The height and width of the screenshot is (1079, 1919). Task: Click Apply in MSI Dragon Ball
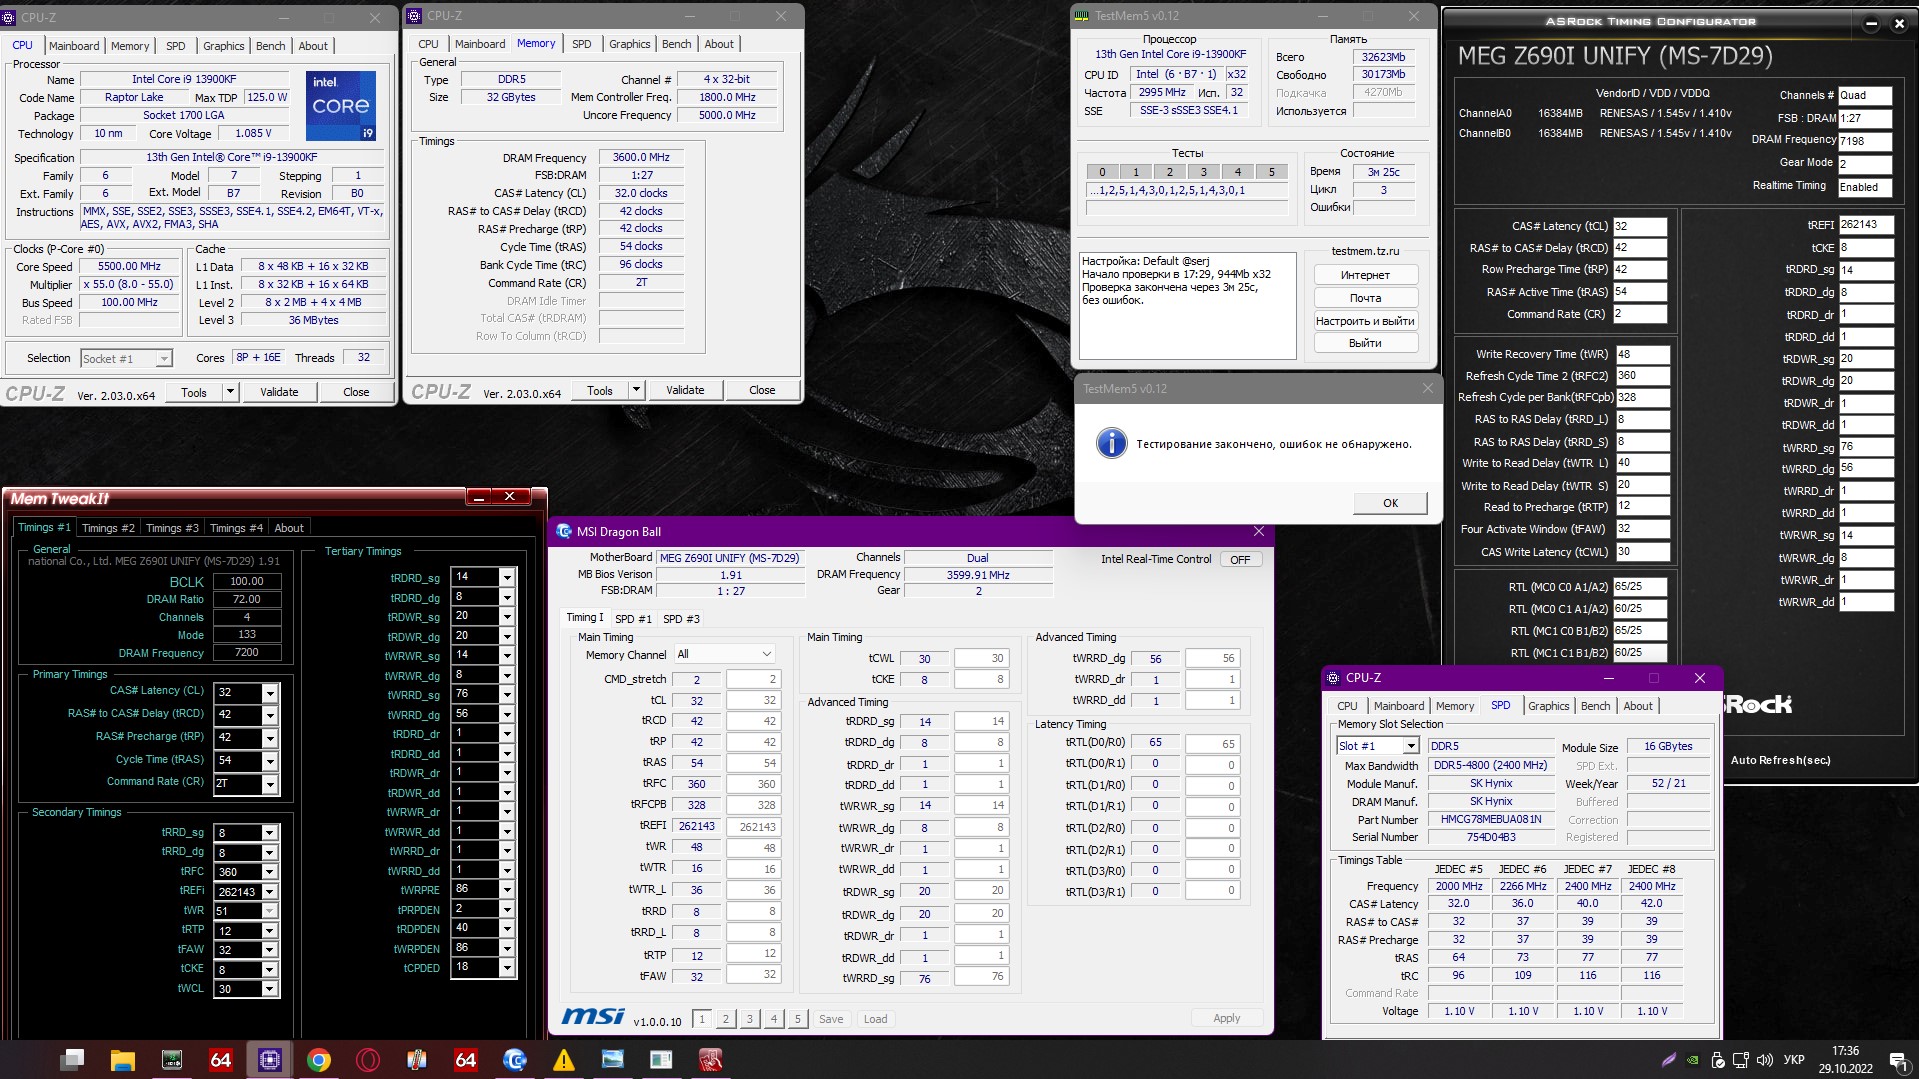tap(1227, 1018)
